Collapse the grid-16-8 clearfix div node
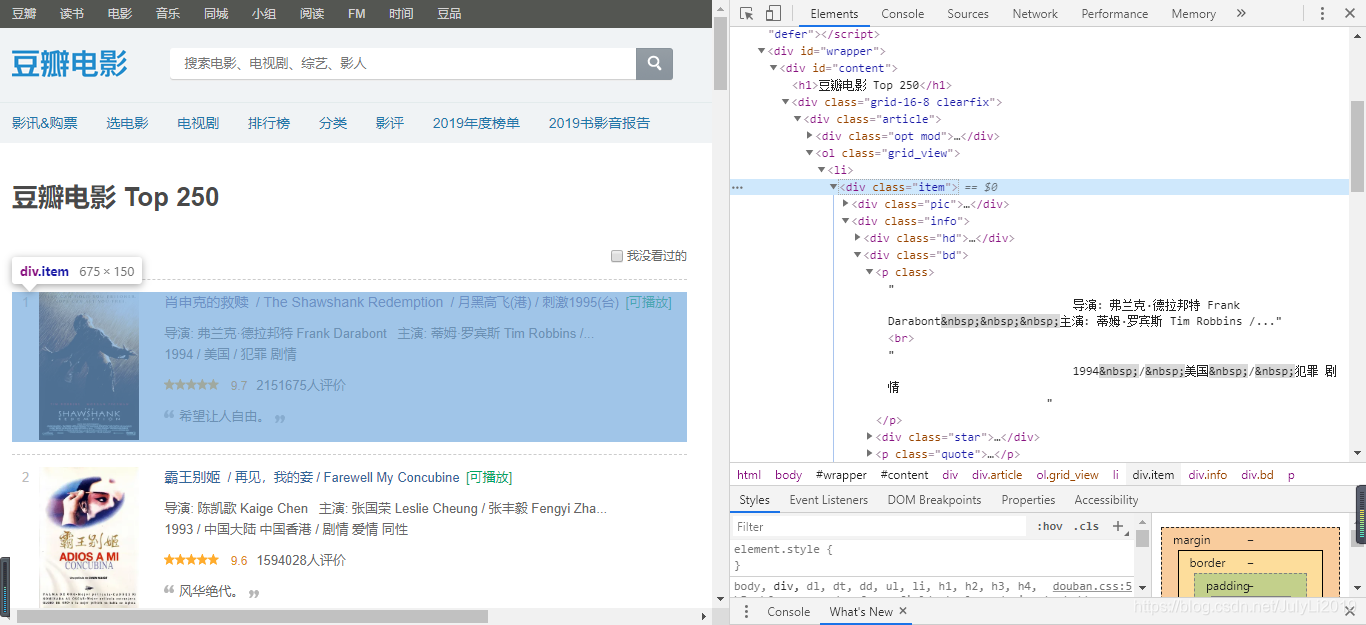Image resolution: width=1366 pixels, height=625 pixels. click(786, 102)
